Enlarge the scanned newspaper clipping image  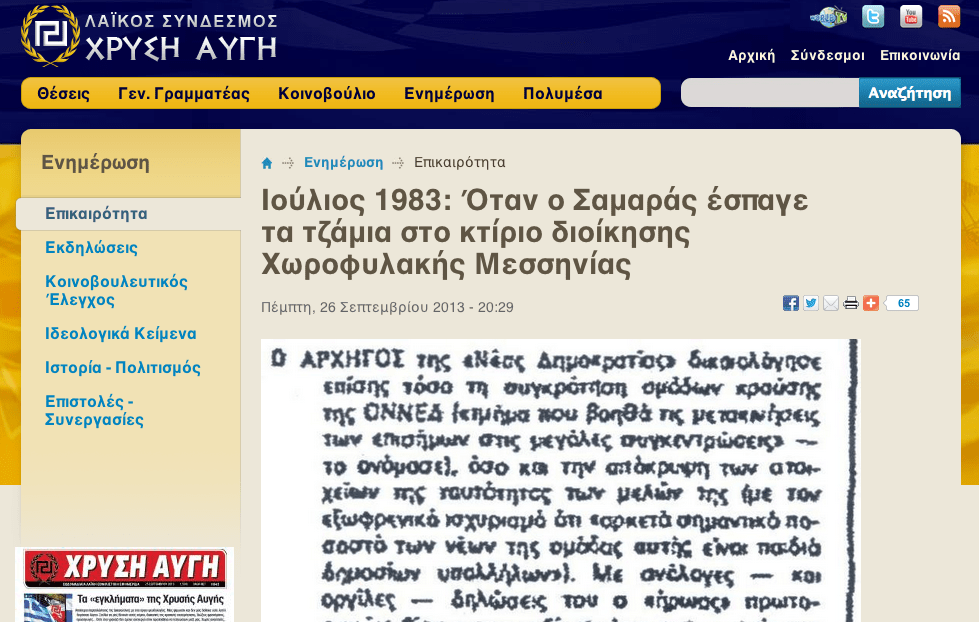(560, 480)
